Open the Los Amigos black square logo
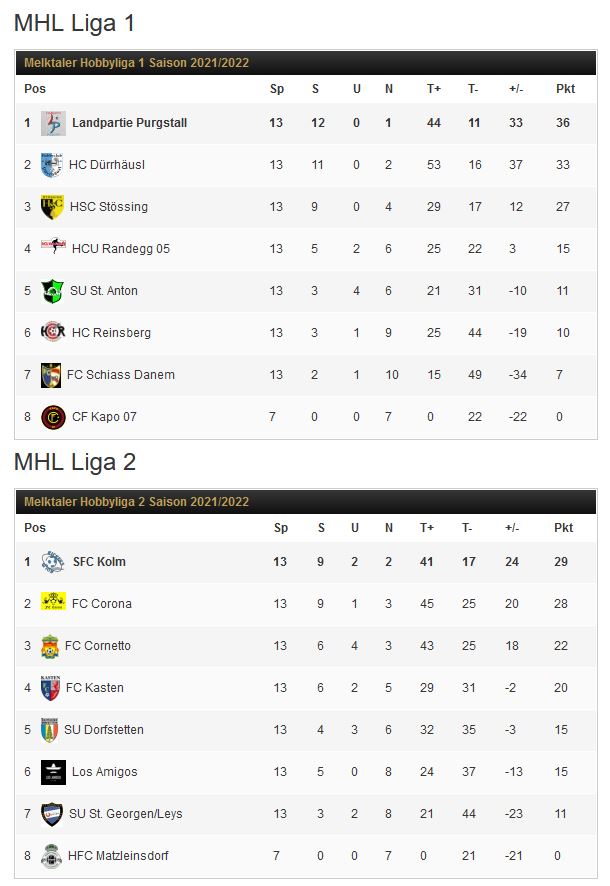The image size is (610, 886). click(x=53, y=772)
